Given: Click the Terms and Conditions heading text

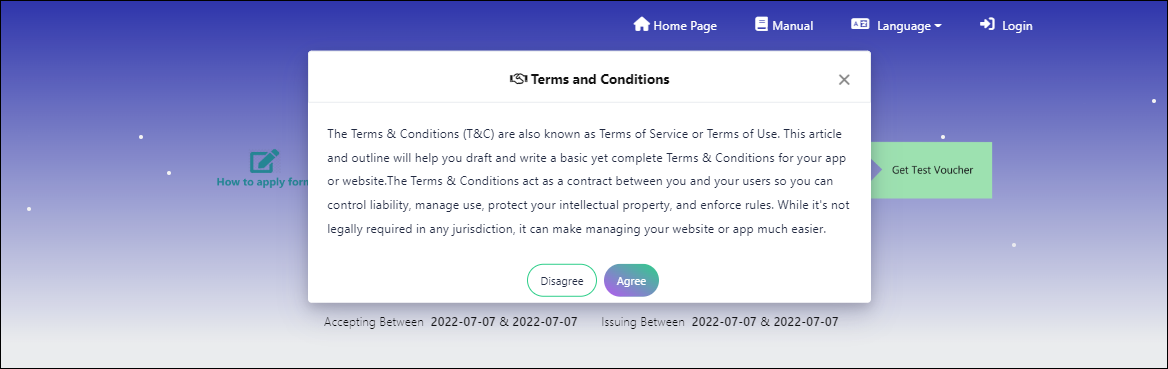Looking at the screenshot, I should pos(600,79).
